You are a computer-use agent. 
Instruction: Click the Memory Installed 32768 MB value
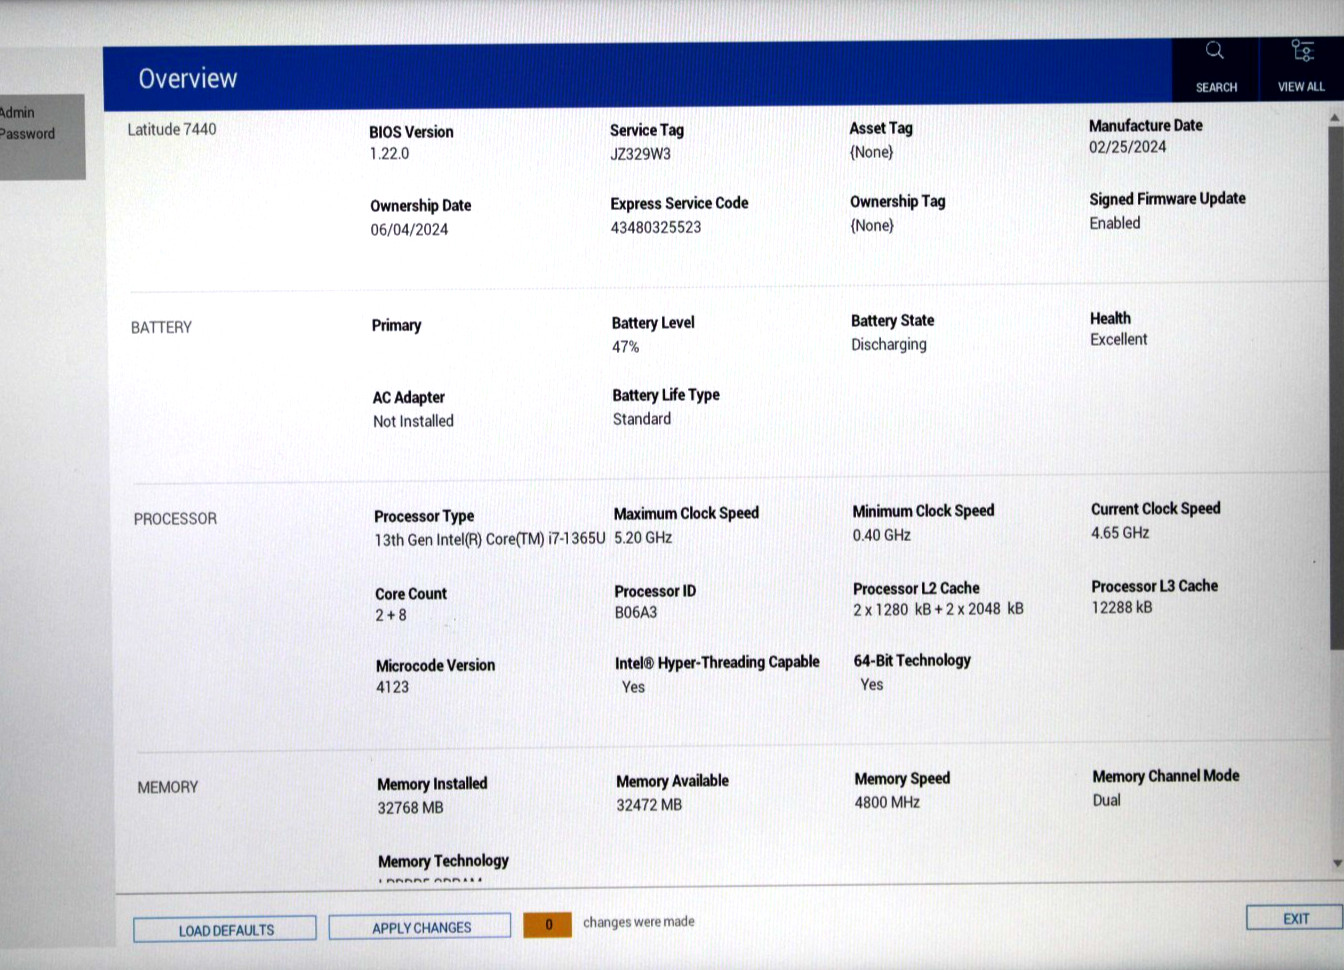coord(410,807)
